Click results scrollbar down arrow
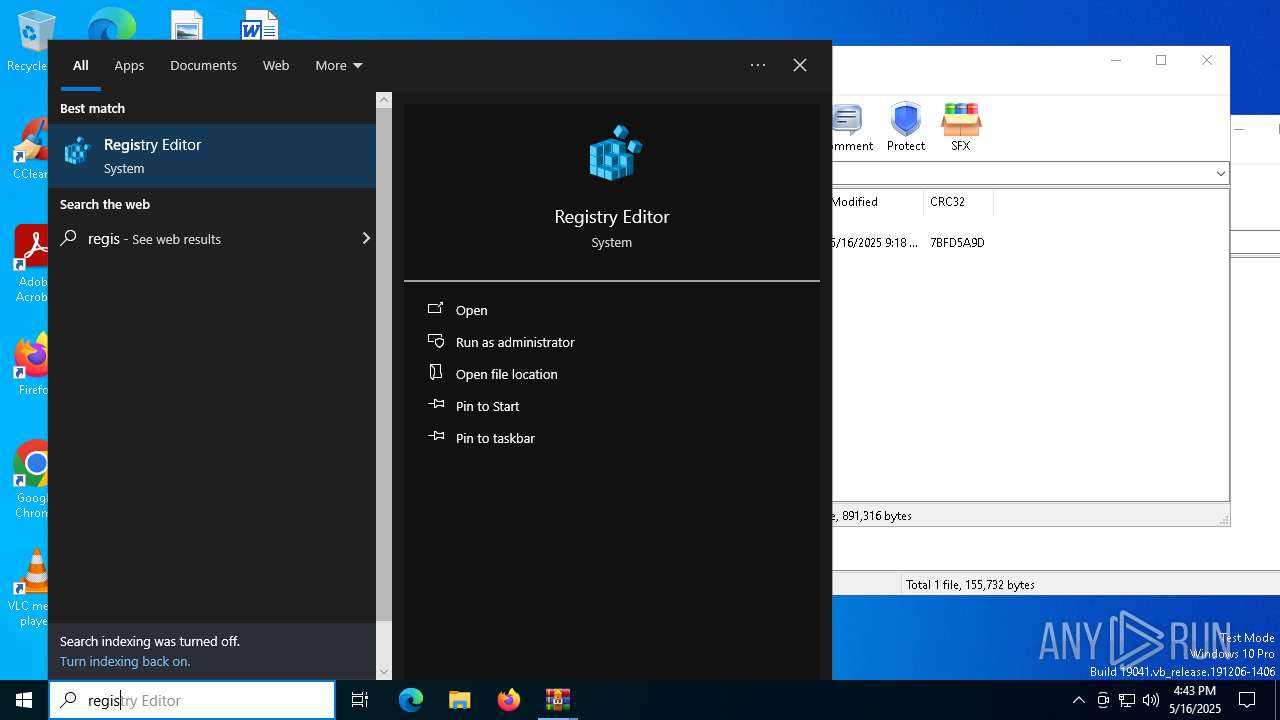 tap(384, 672)
